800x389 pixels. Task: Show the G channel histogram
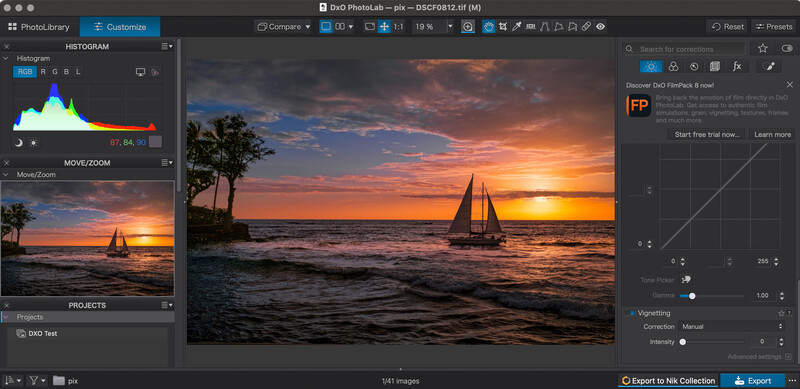[x=55, y=72]
